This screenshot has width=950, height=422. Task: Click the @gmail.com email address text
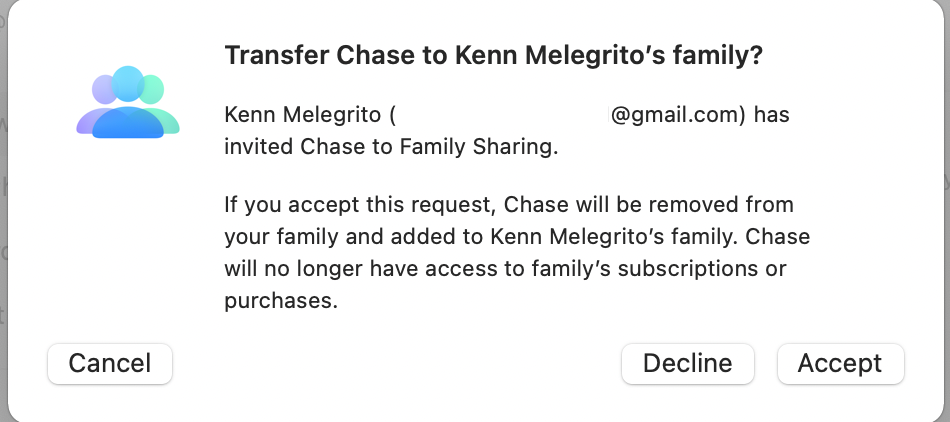[x=678, y=115]
